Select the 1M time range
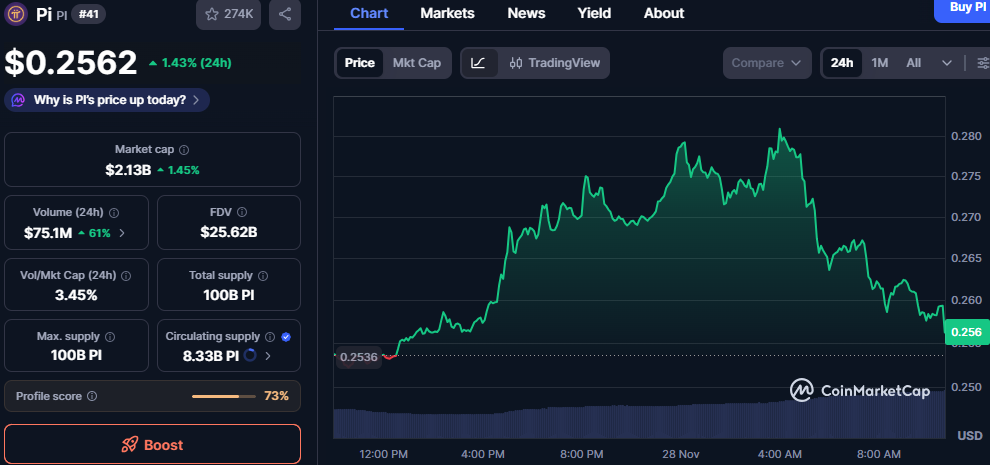 point(879,63)
